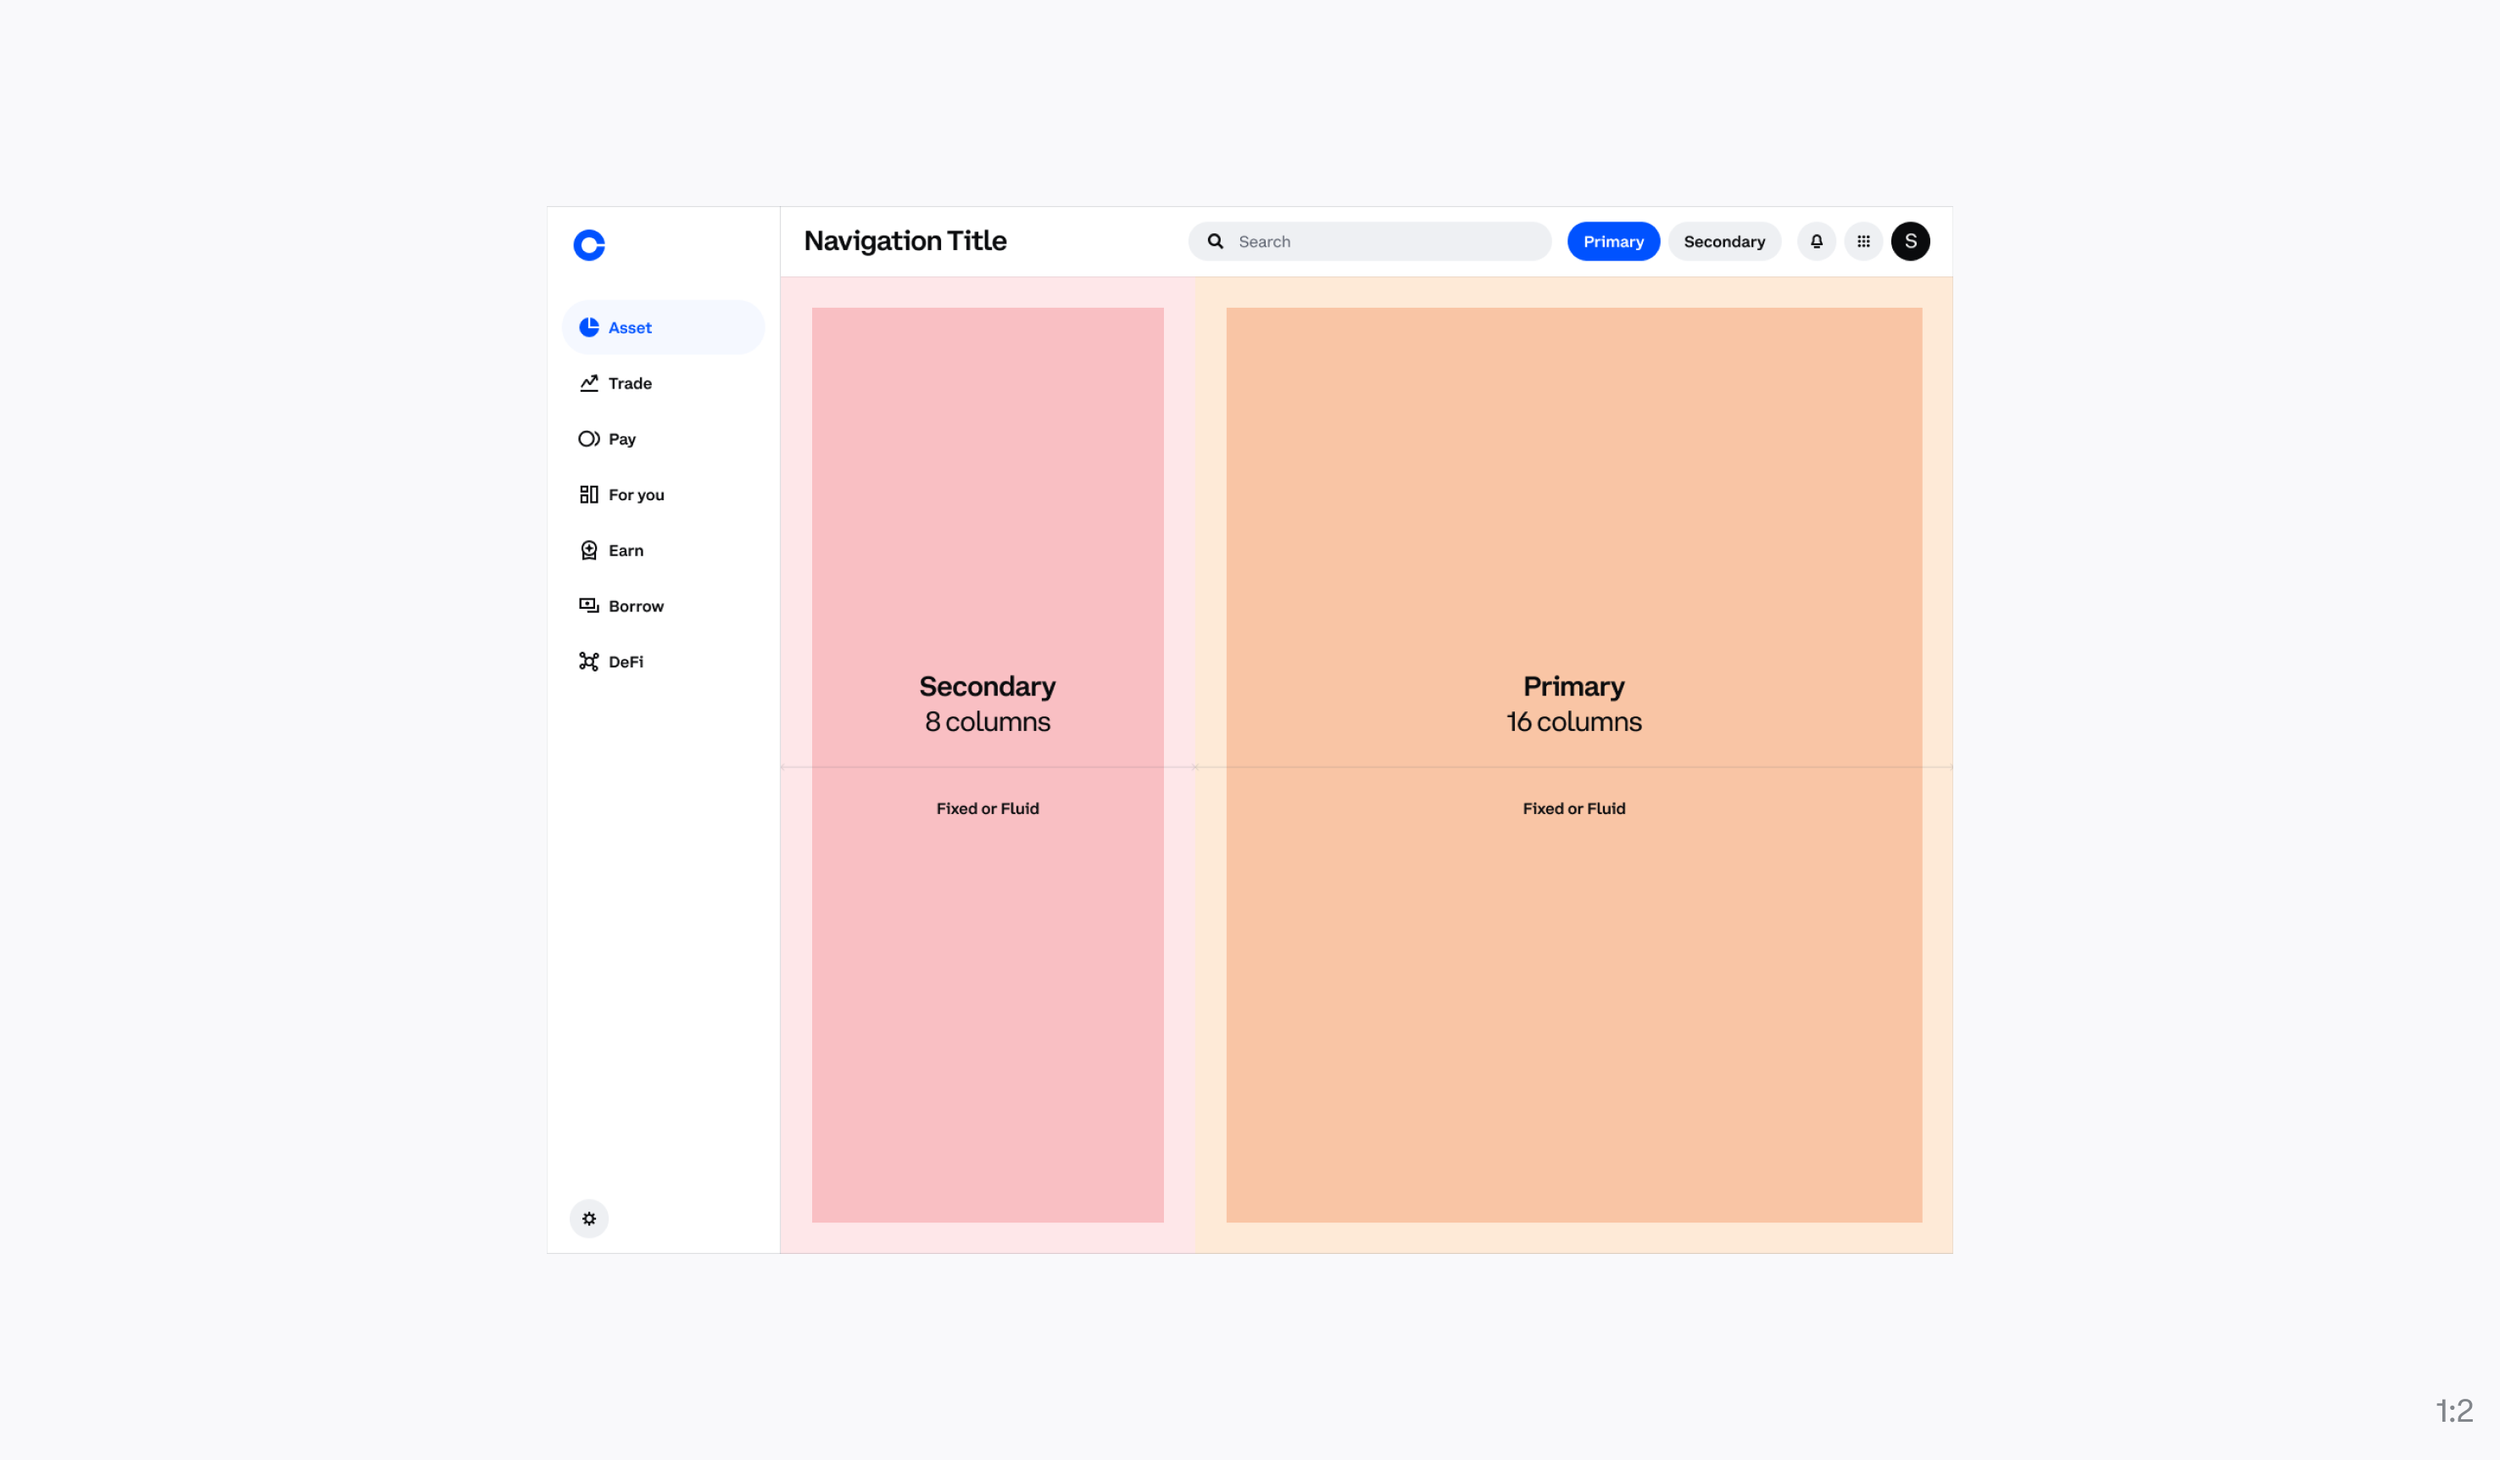Open the apps grid menu icon
2500x1460 pixels.
(x=1863, y=241)
